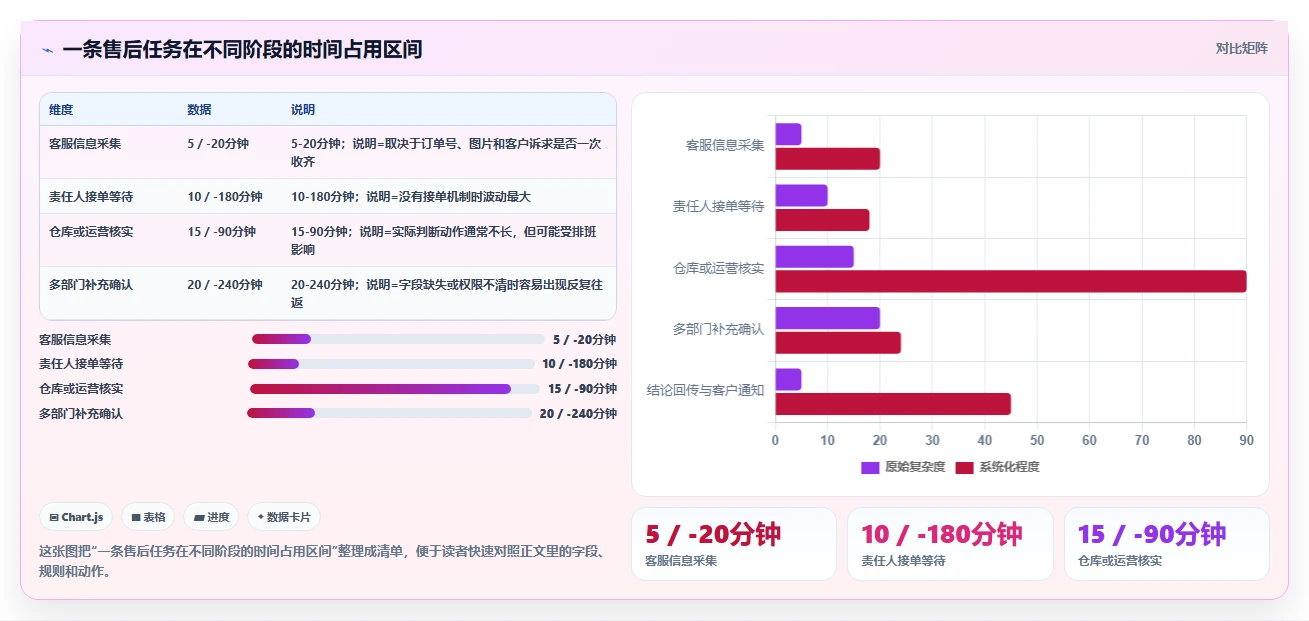The width and height of the screenshot is (1309, 621).
Task: Click the purple bar for 仓库或运营核实
Action: point(814,257)
